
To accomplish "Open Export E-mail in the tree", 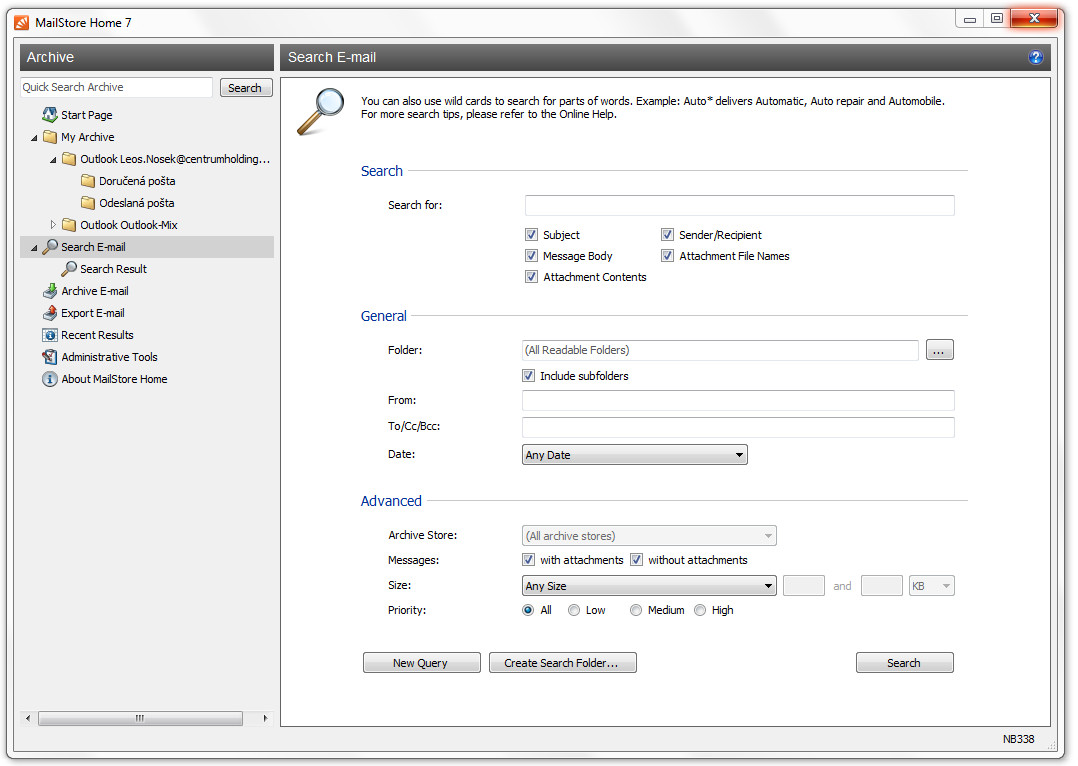I will pos(93,313).
